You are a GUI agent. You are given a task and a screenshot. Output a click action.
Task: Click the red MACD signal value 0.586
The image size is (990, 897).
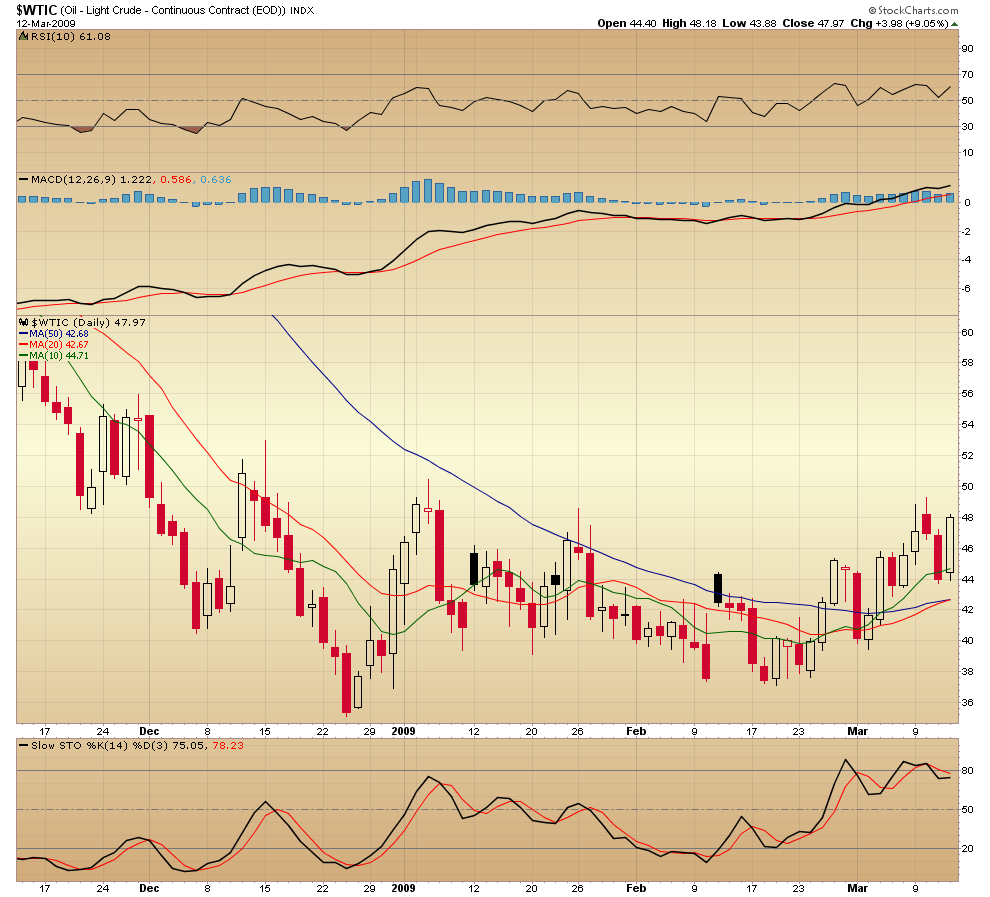click(x=176, y=180)
